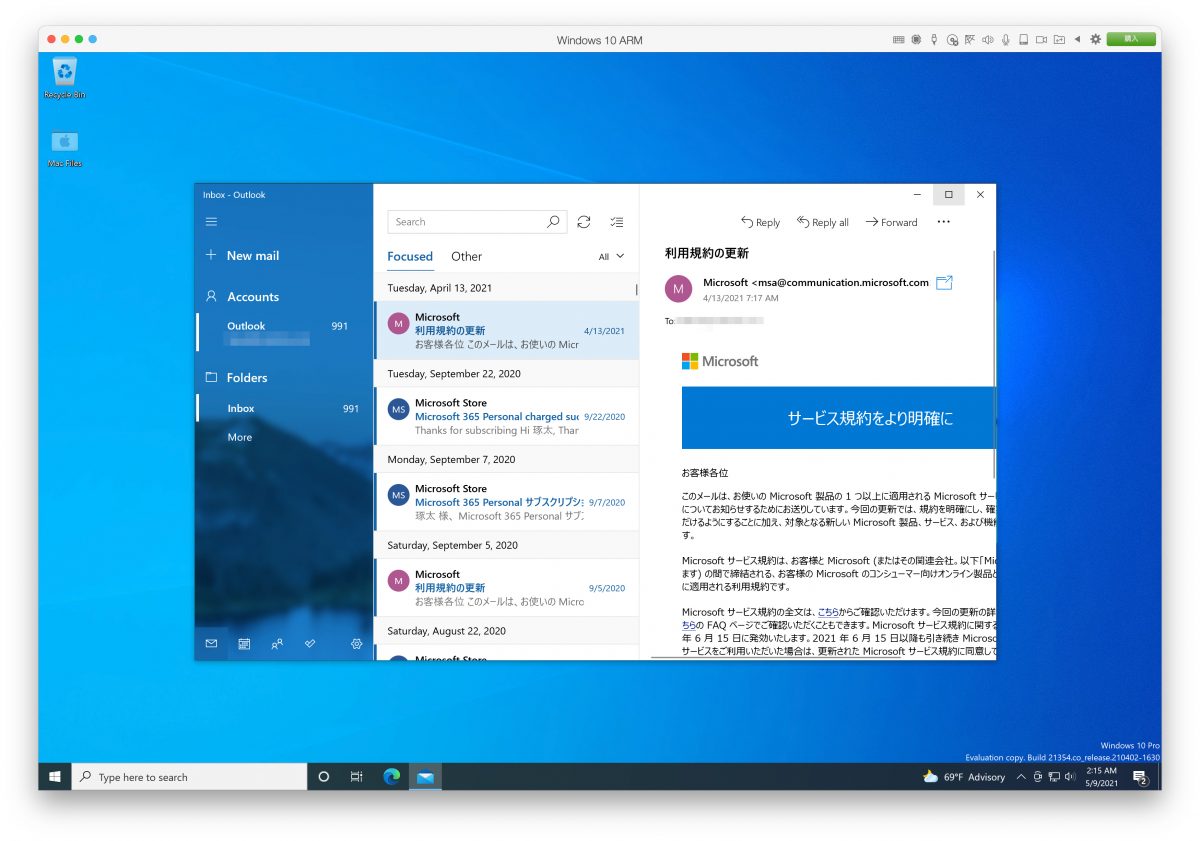The image size is (1200, 841).
Task: Open the Recycle Bin desktop icon
Action: 65,78
